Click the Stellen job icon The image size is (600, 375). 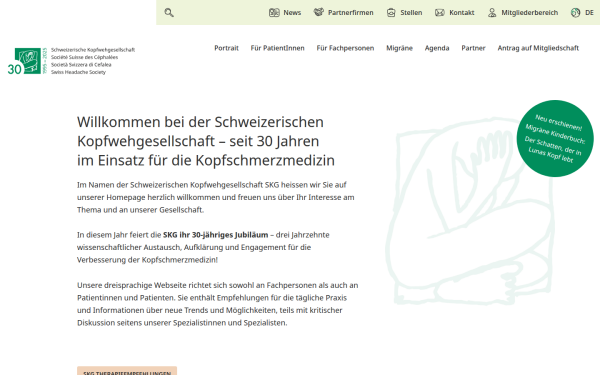tap(391, 13)
